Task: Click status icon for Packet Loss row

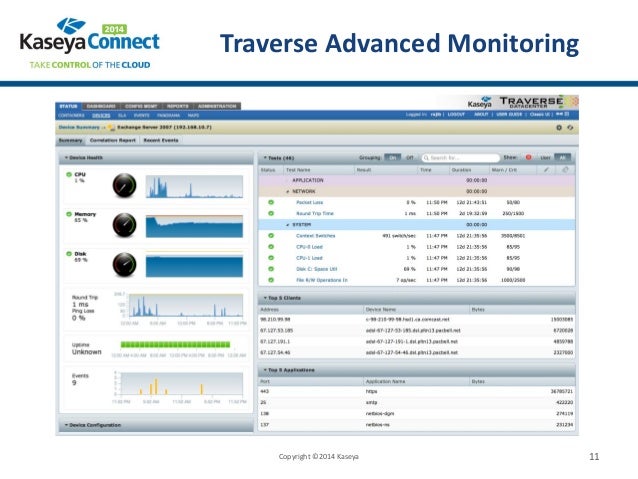Action: (271, 202)
